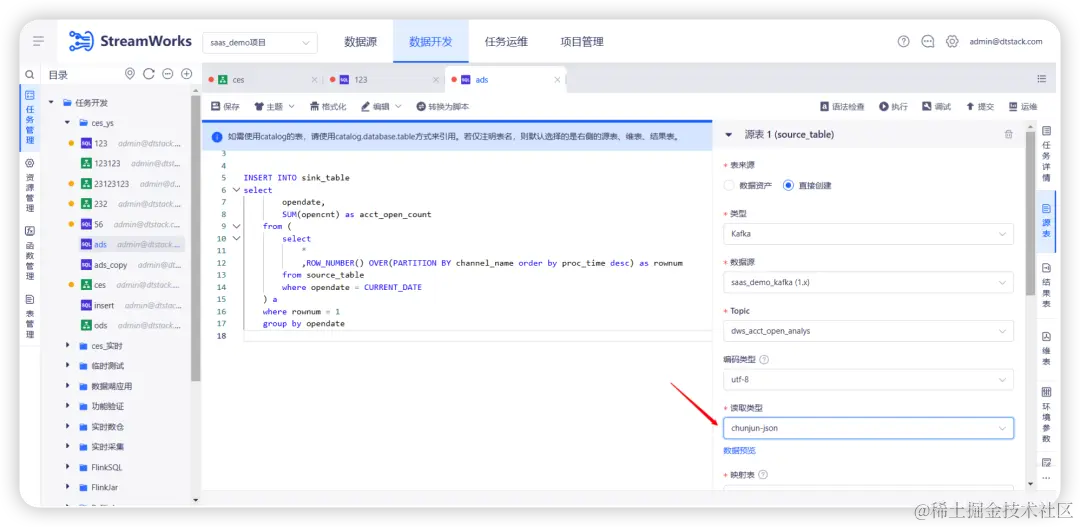Screen dimensions: 1080x527
Task: Open 函数管理 in the left sidebar
Action: pos(30,253)
